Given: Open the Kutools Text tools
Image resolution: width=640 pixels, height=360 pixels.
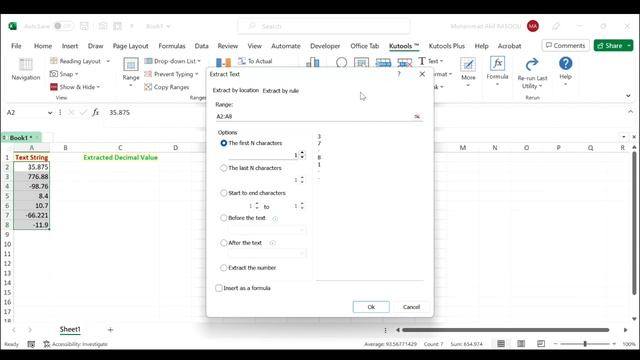Looking at the screenshot, I should tap(430, 61).
